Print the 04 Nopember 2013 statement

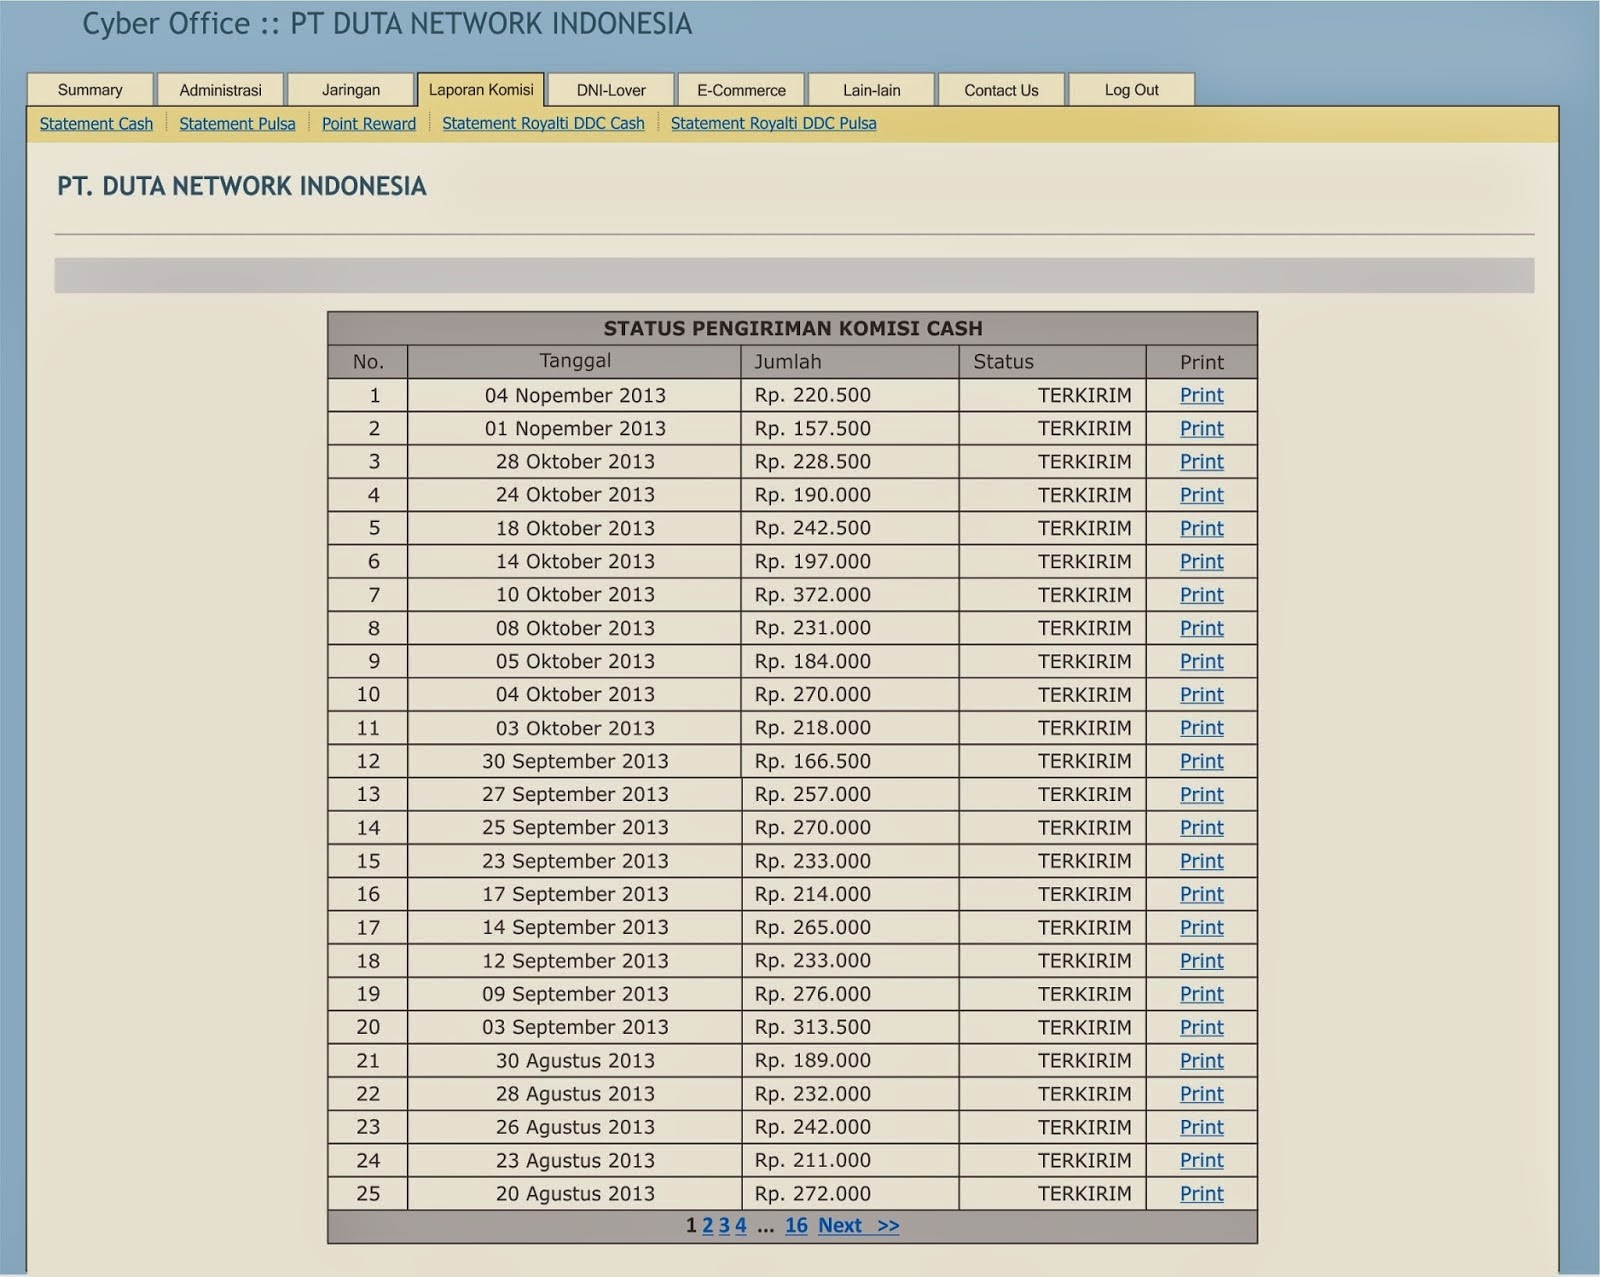coord(1201,395)
